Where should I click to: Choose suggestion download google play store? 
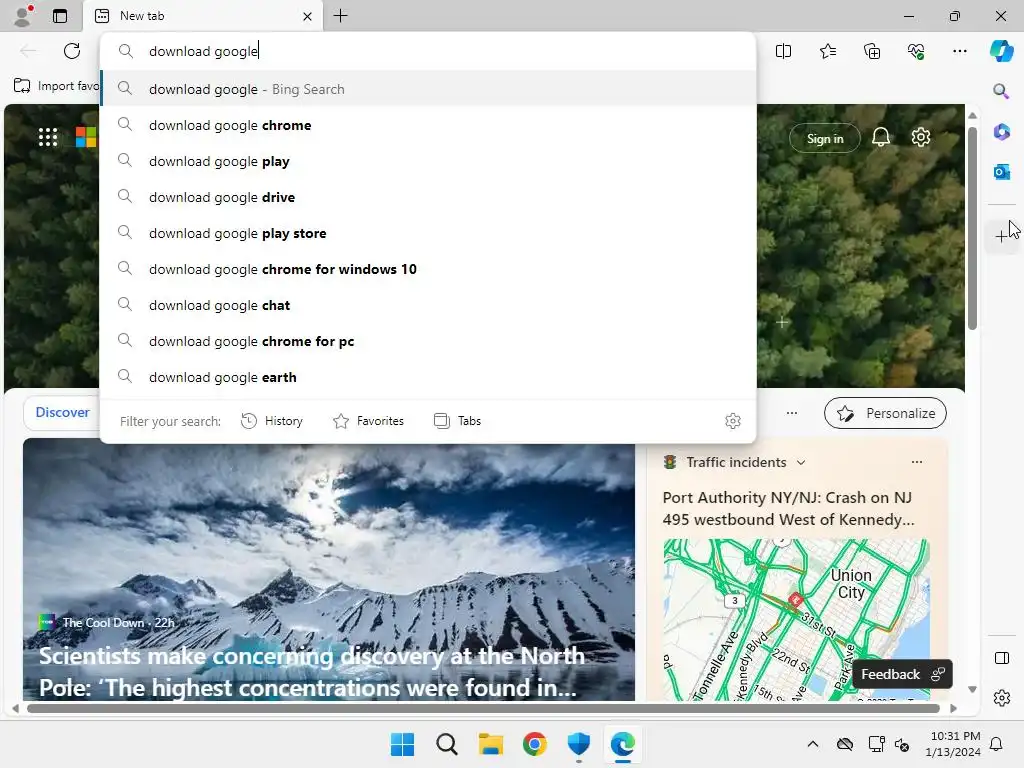pyautogui.click(x=428, y=232)
